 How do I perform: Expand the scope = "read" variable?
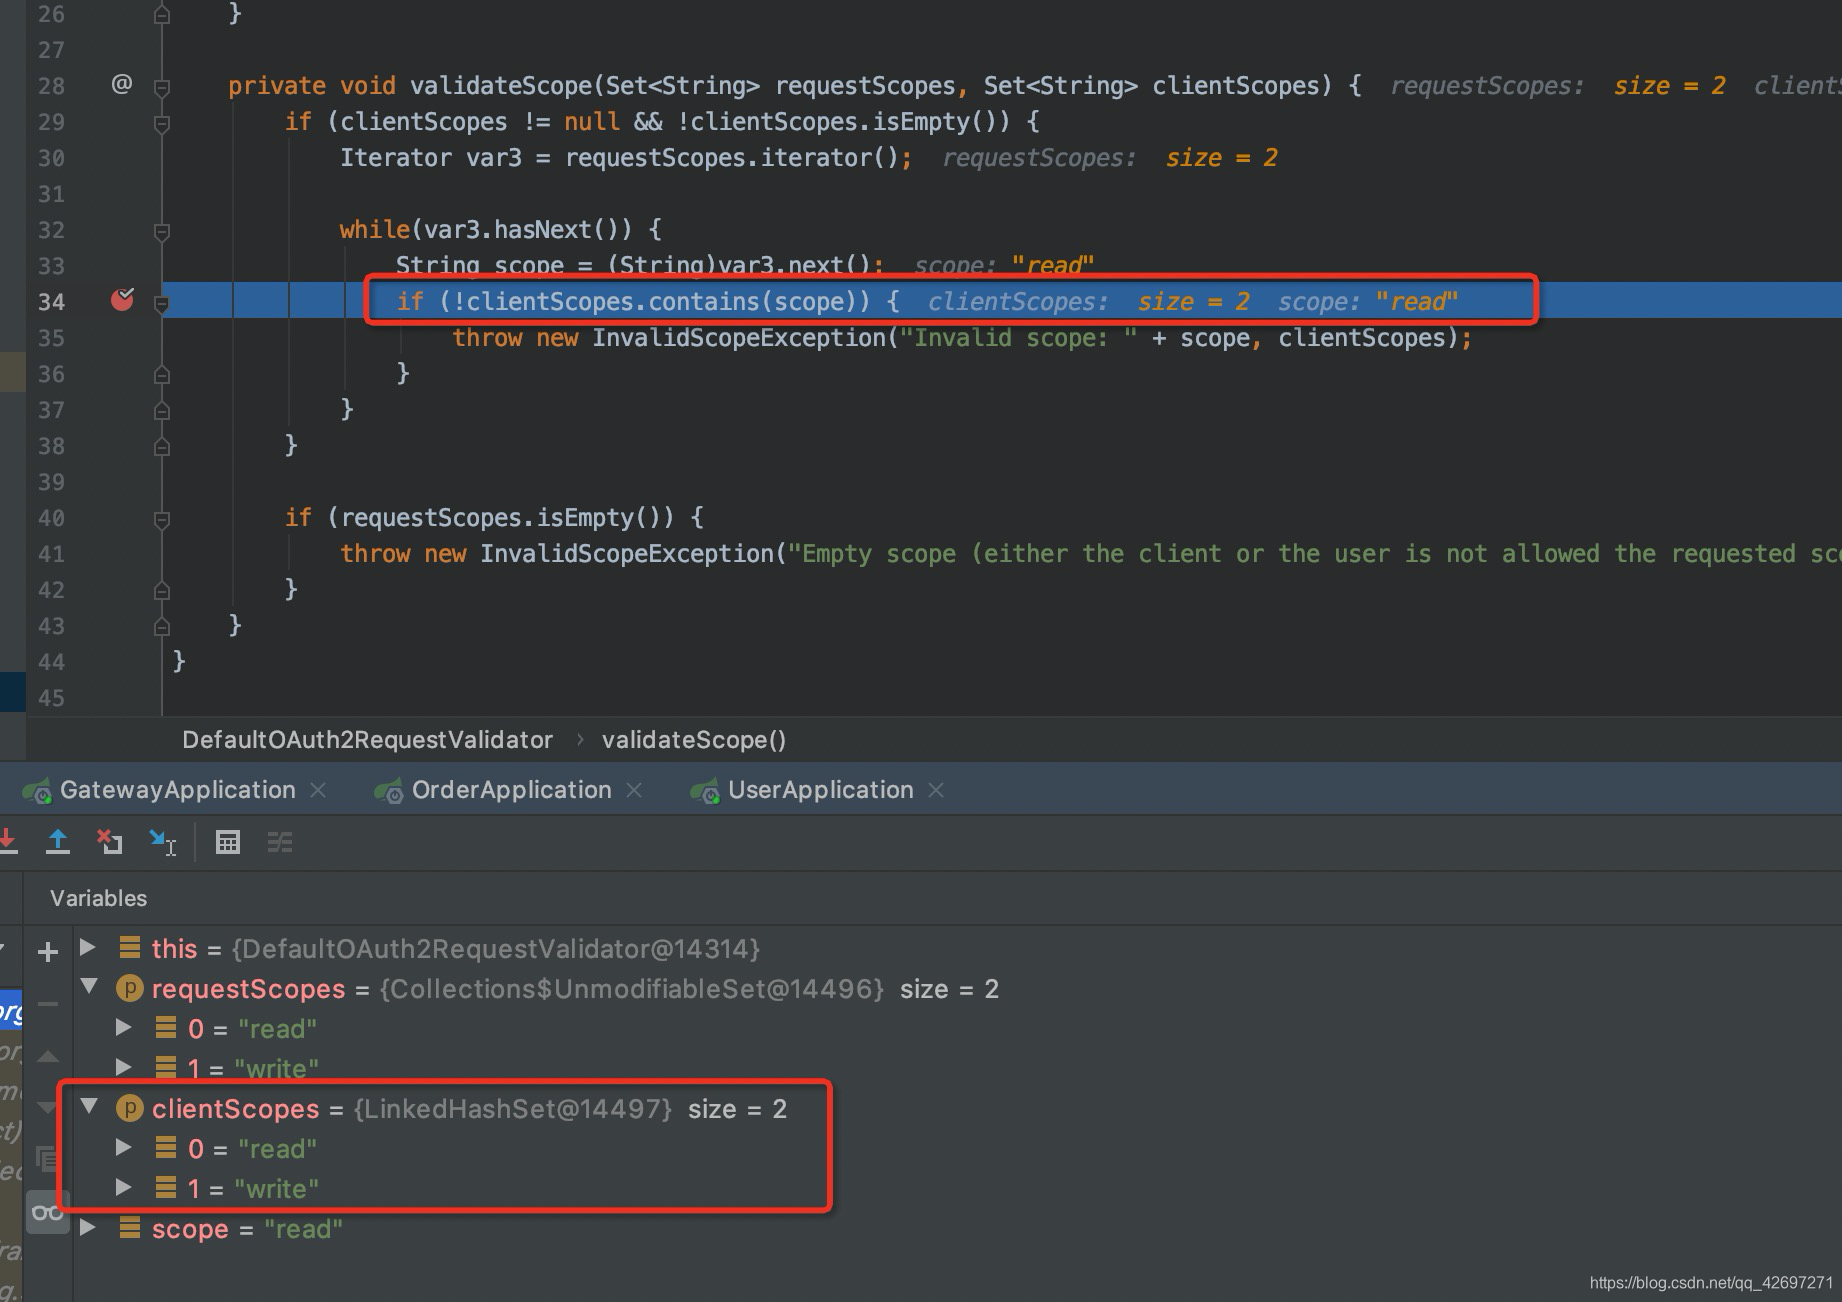(x=88, y=1226)
